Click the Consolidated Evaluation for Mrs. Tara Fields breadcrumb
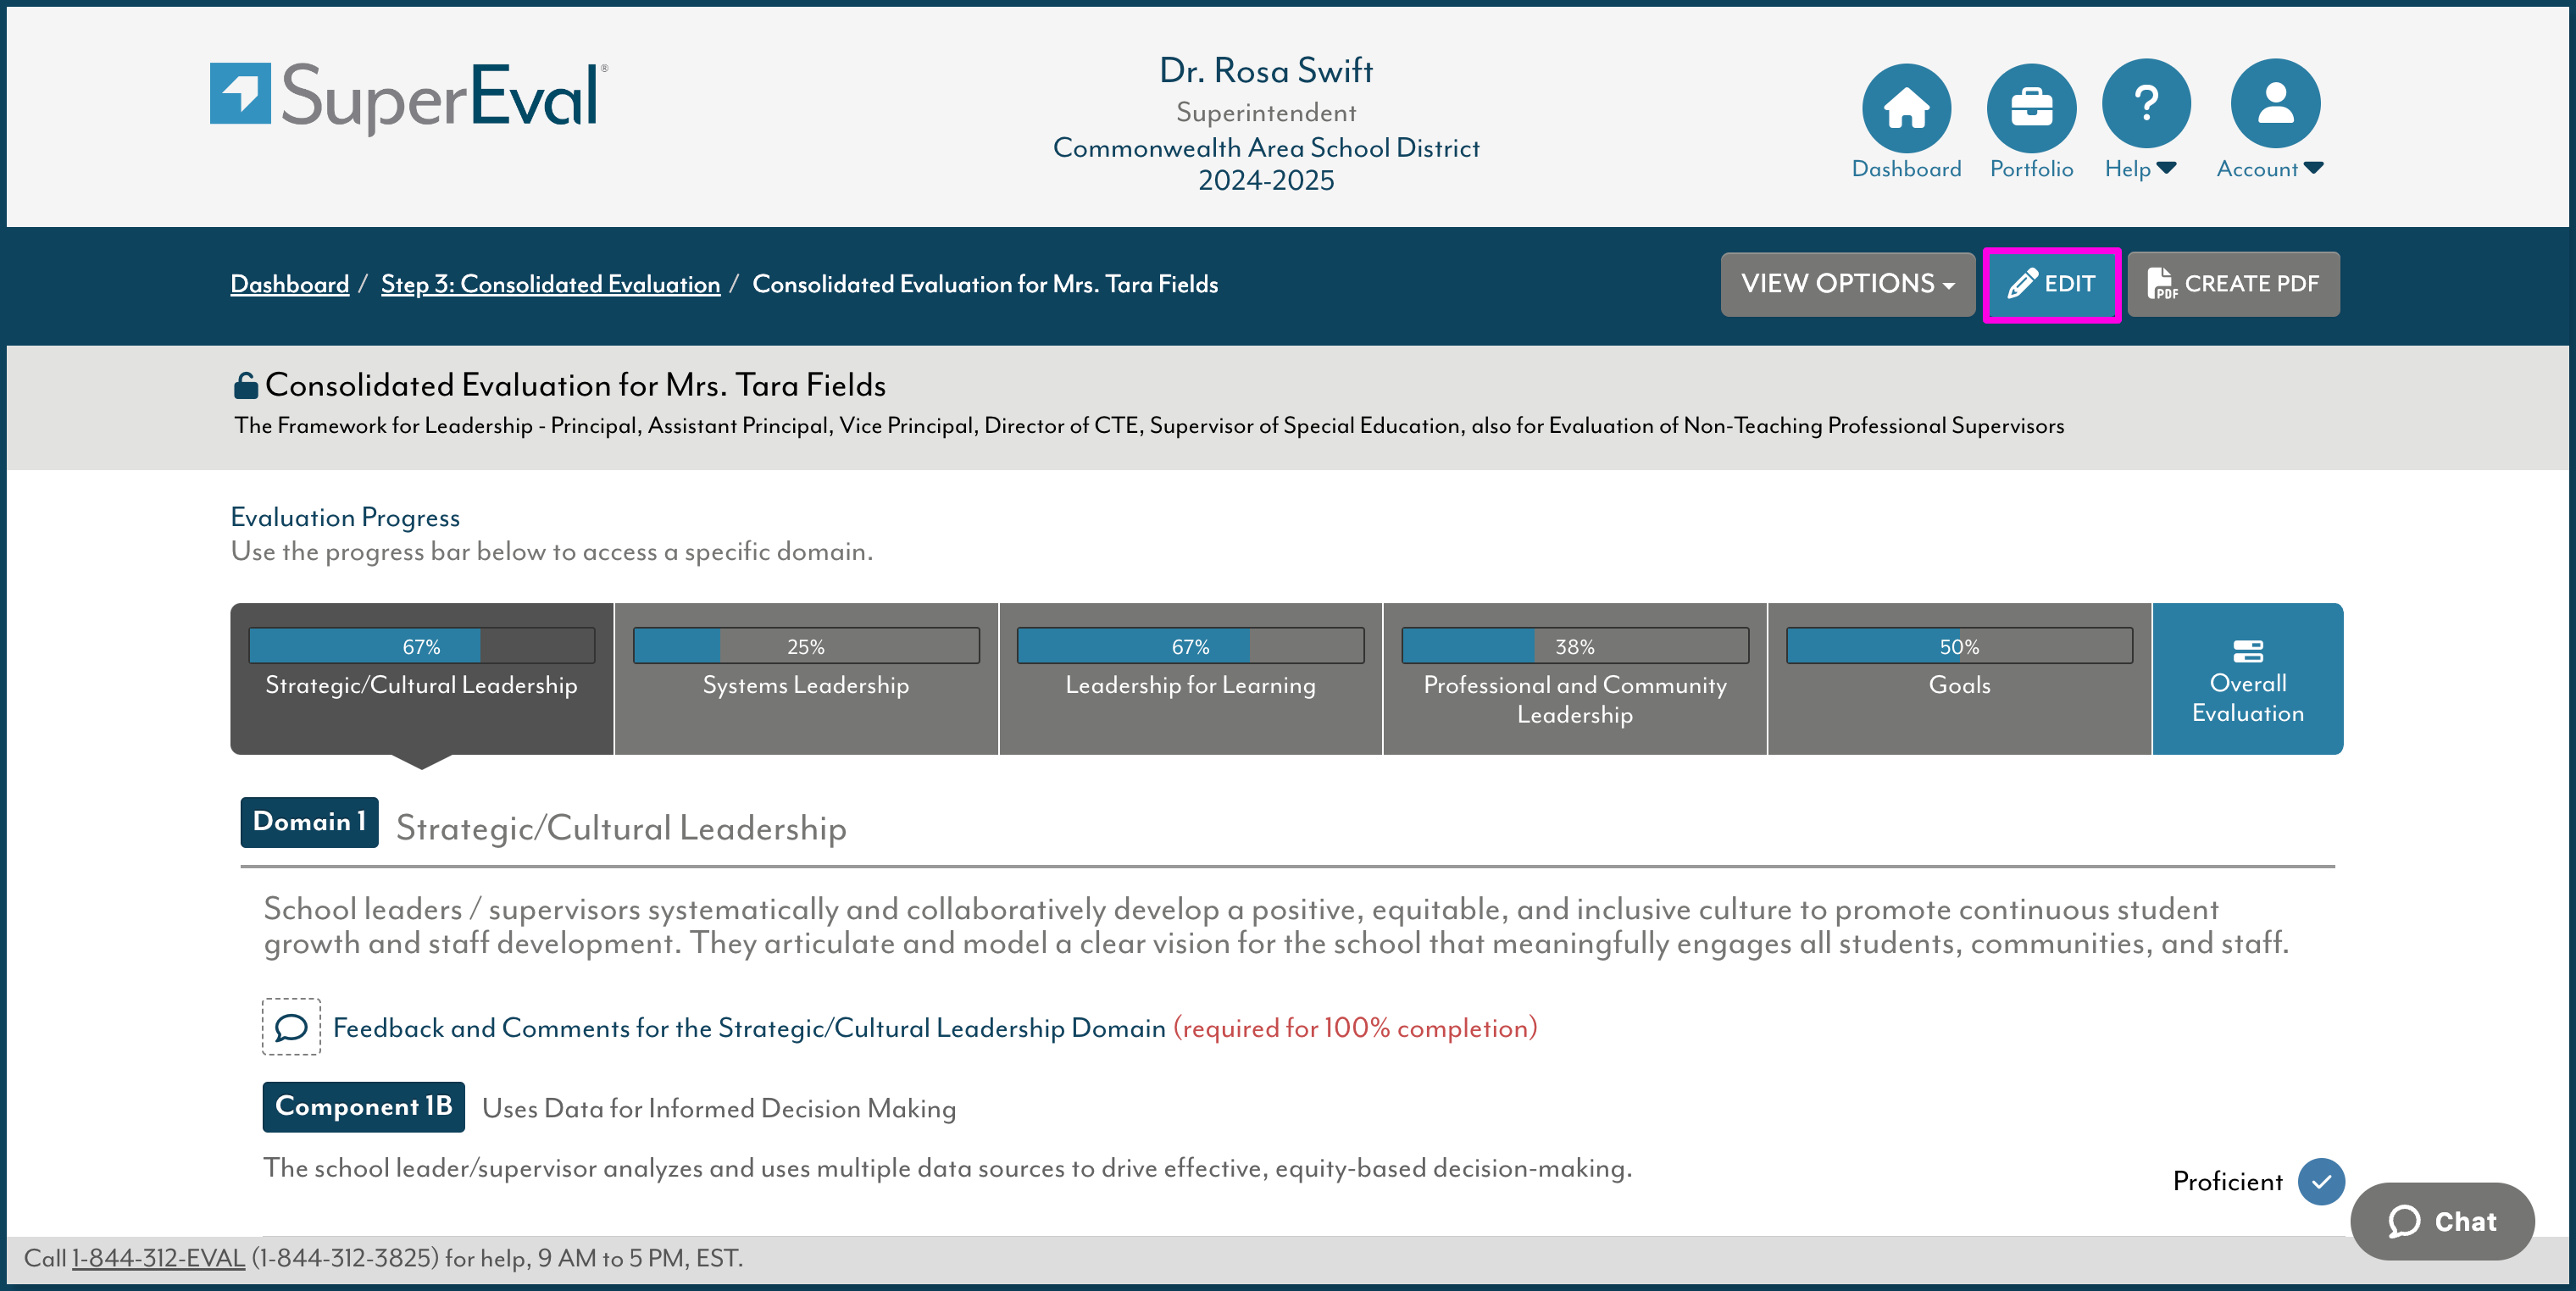 (985, 284)
